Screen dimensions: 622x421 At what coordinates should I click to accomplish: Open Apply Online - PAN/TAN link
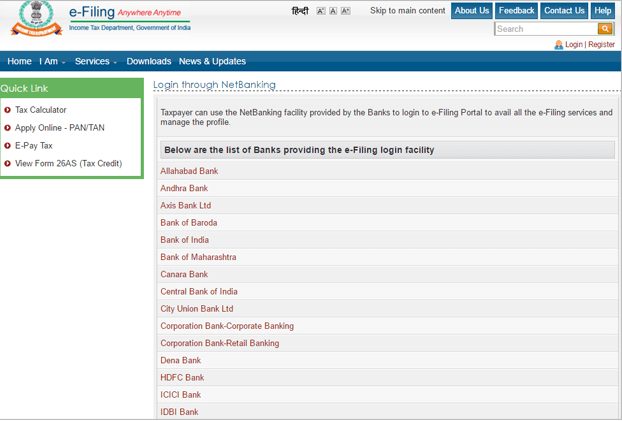click(60, 128)
